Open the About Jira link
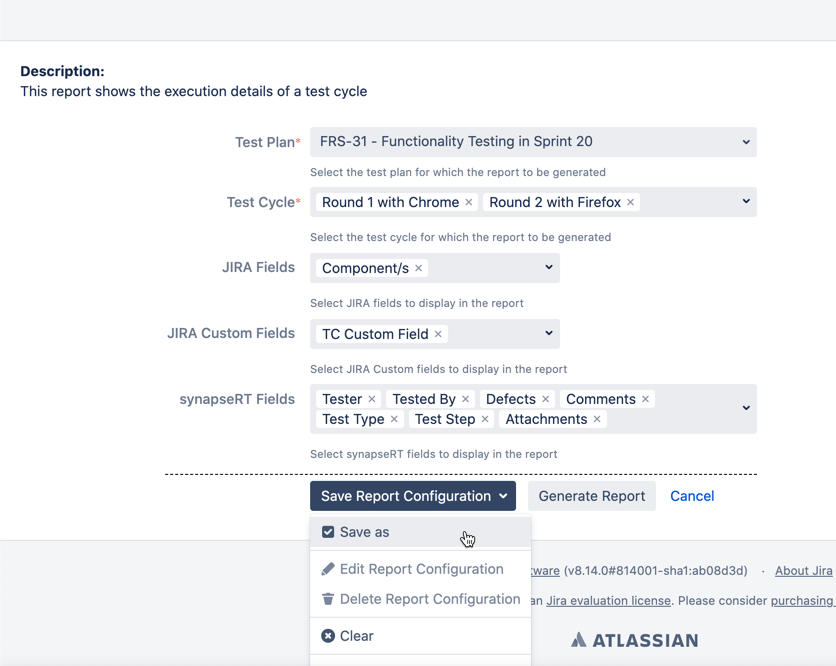This screenshot has height=666, width=836. pos(803,571)
